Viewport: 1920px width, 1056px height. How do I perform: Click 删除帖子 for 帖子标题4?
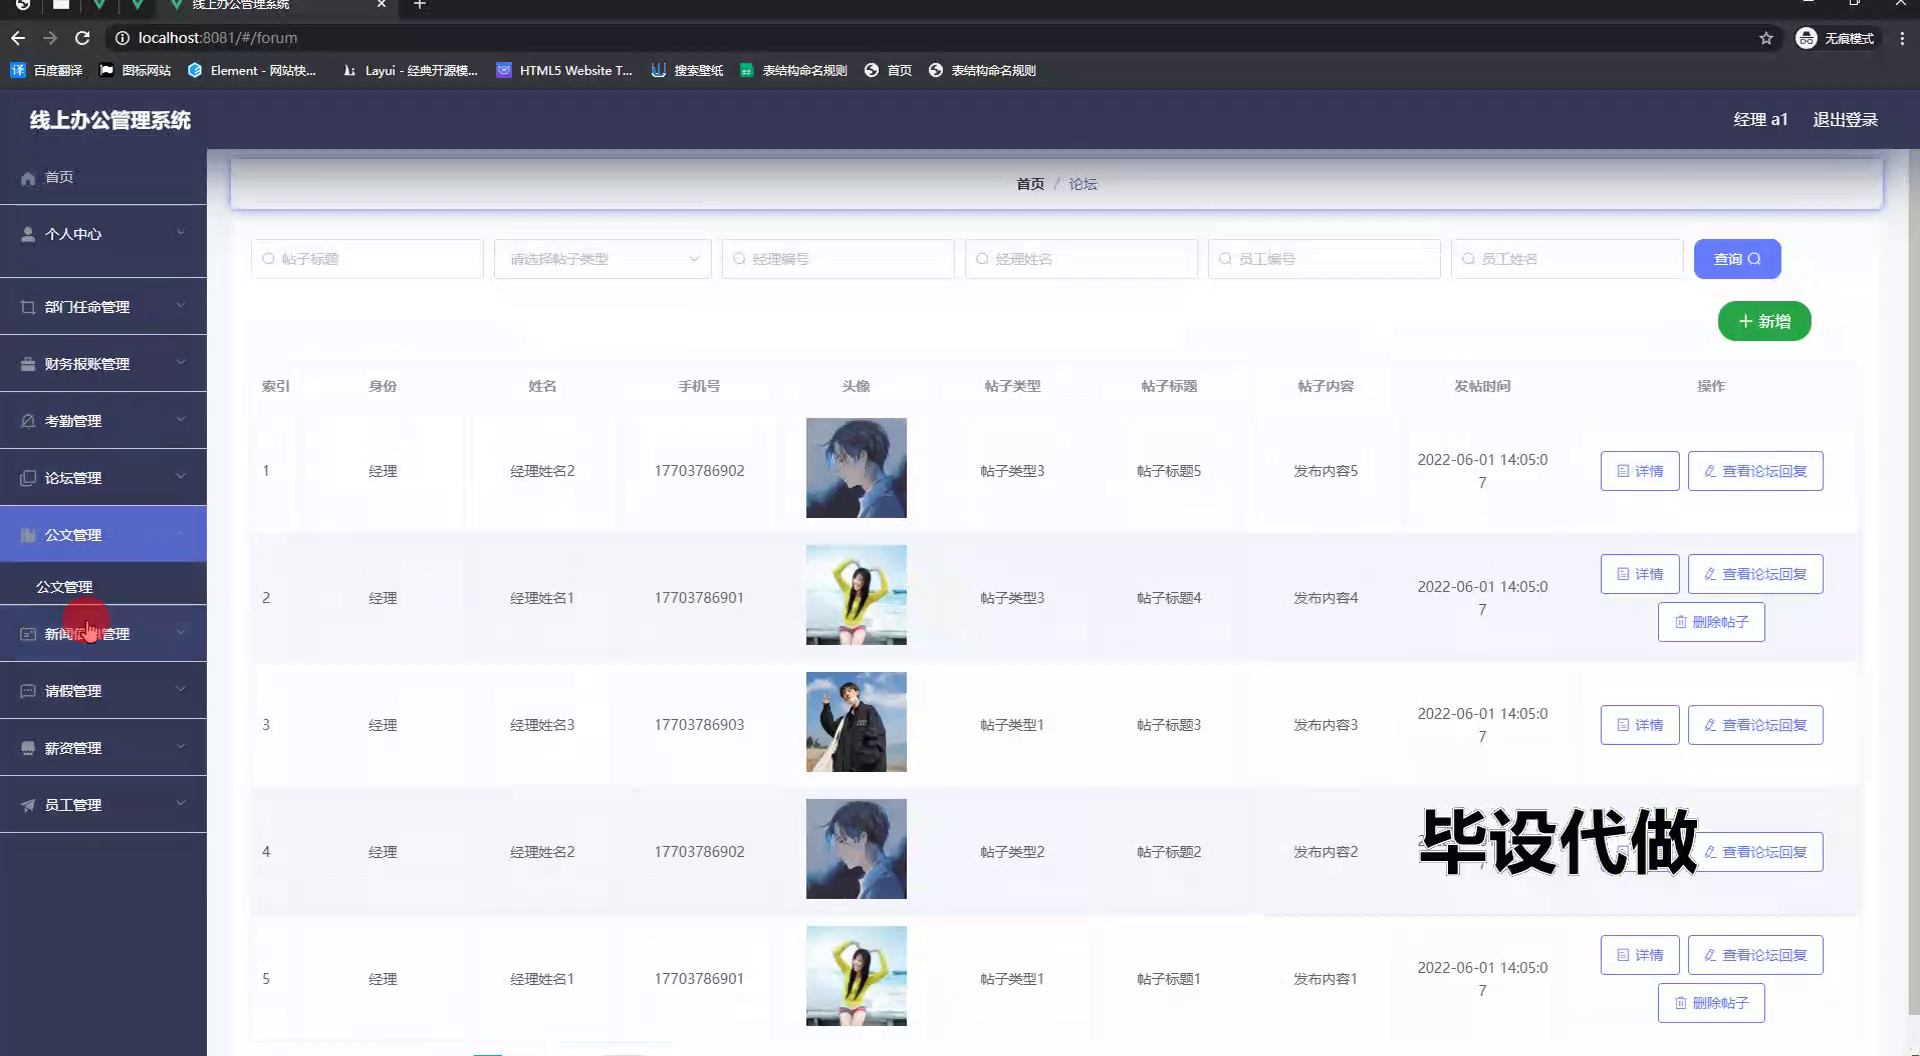[1711, 622]
